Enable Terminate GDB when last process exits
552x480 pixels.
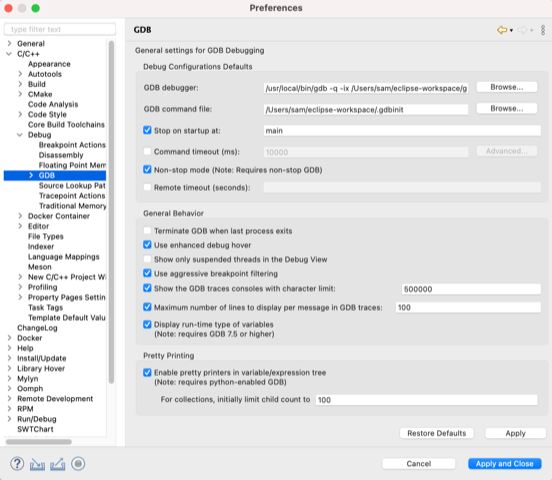pyautogui.click(x=147, y=231)
